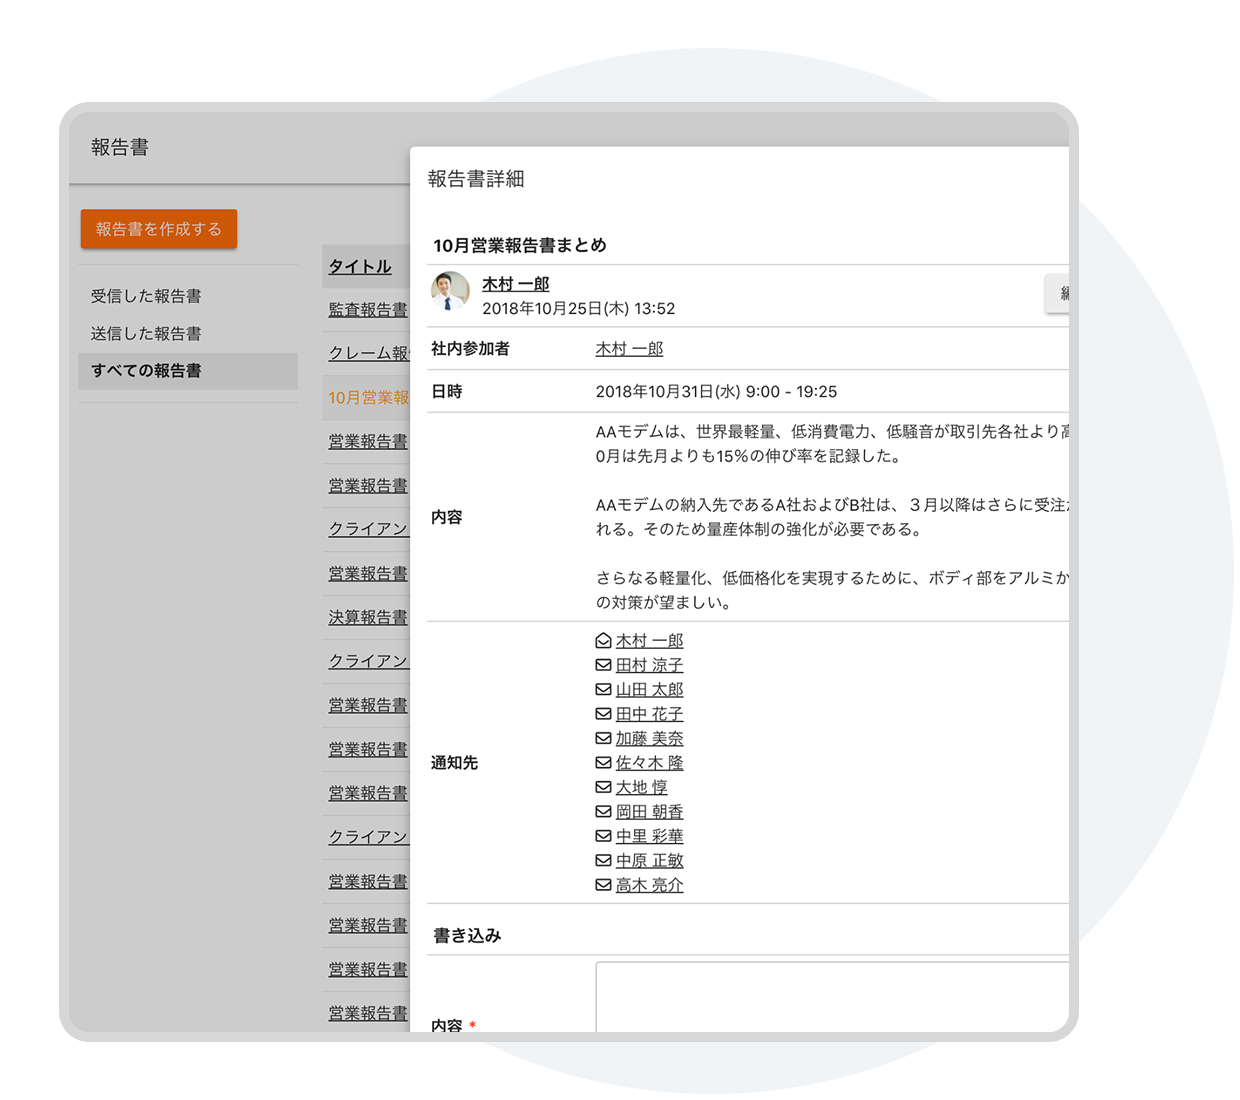
Task: Select 受信した報告書 in the sidebar
Action: (148, 296)
